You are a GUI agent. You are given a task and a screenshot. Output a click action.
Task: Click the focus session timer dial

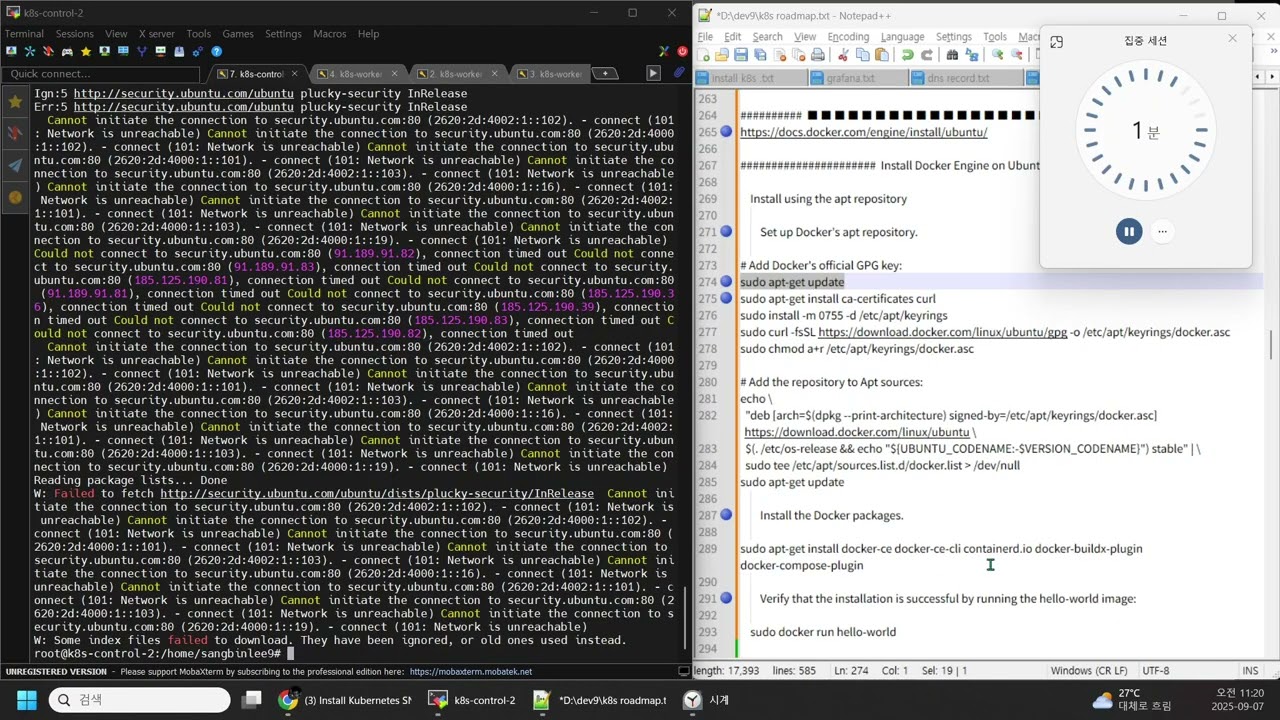[1145, 130]
